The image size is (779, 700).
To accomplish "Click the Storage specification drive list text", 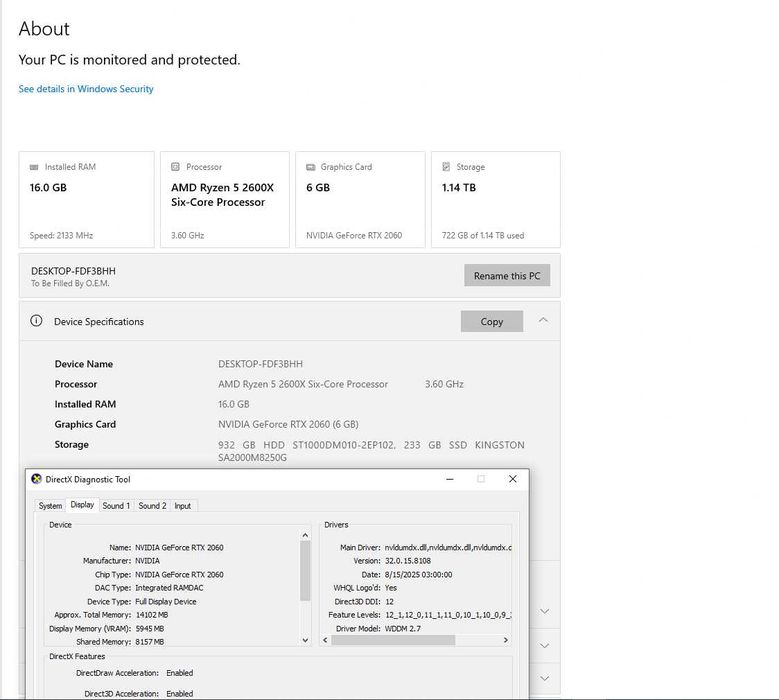I will point(371,451).
